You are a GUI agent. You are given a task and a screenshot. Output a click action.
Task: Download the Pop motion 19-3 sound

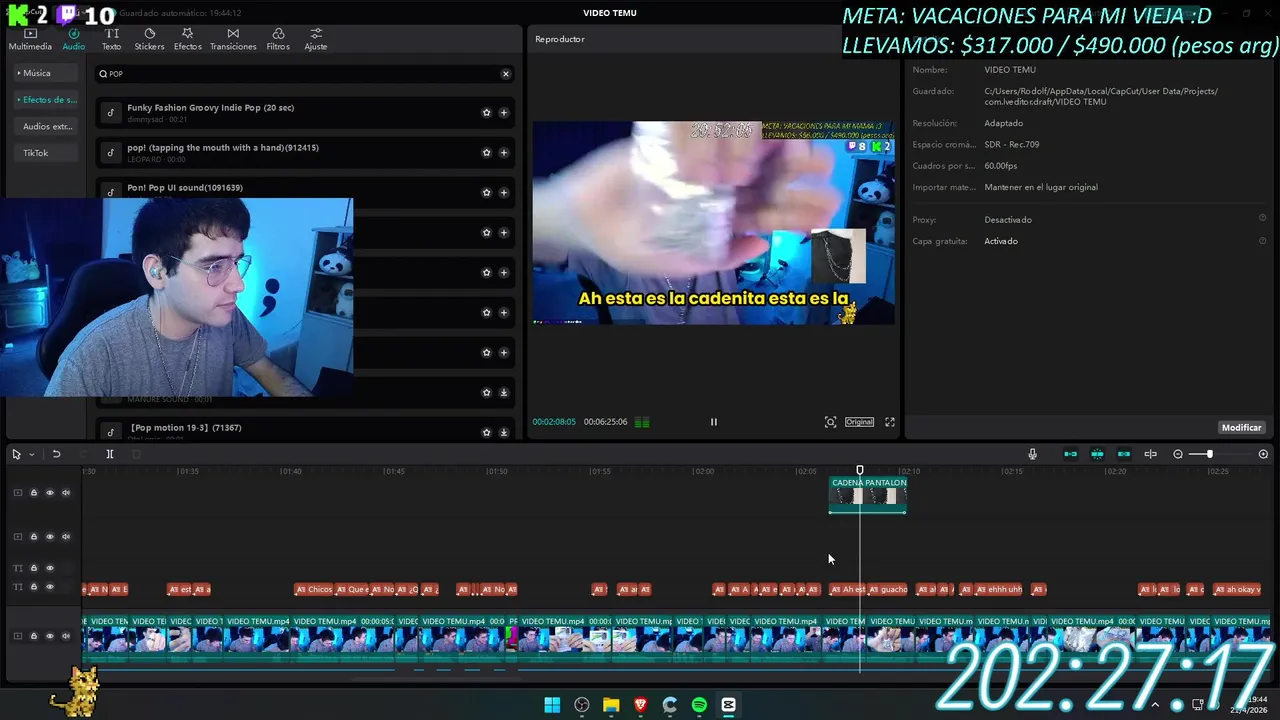pos(503,433)
